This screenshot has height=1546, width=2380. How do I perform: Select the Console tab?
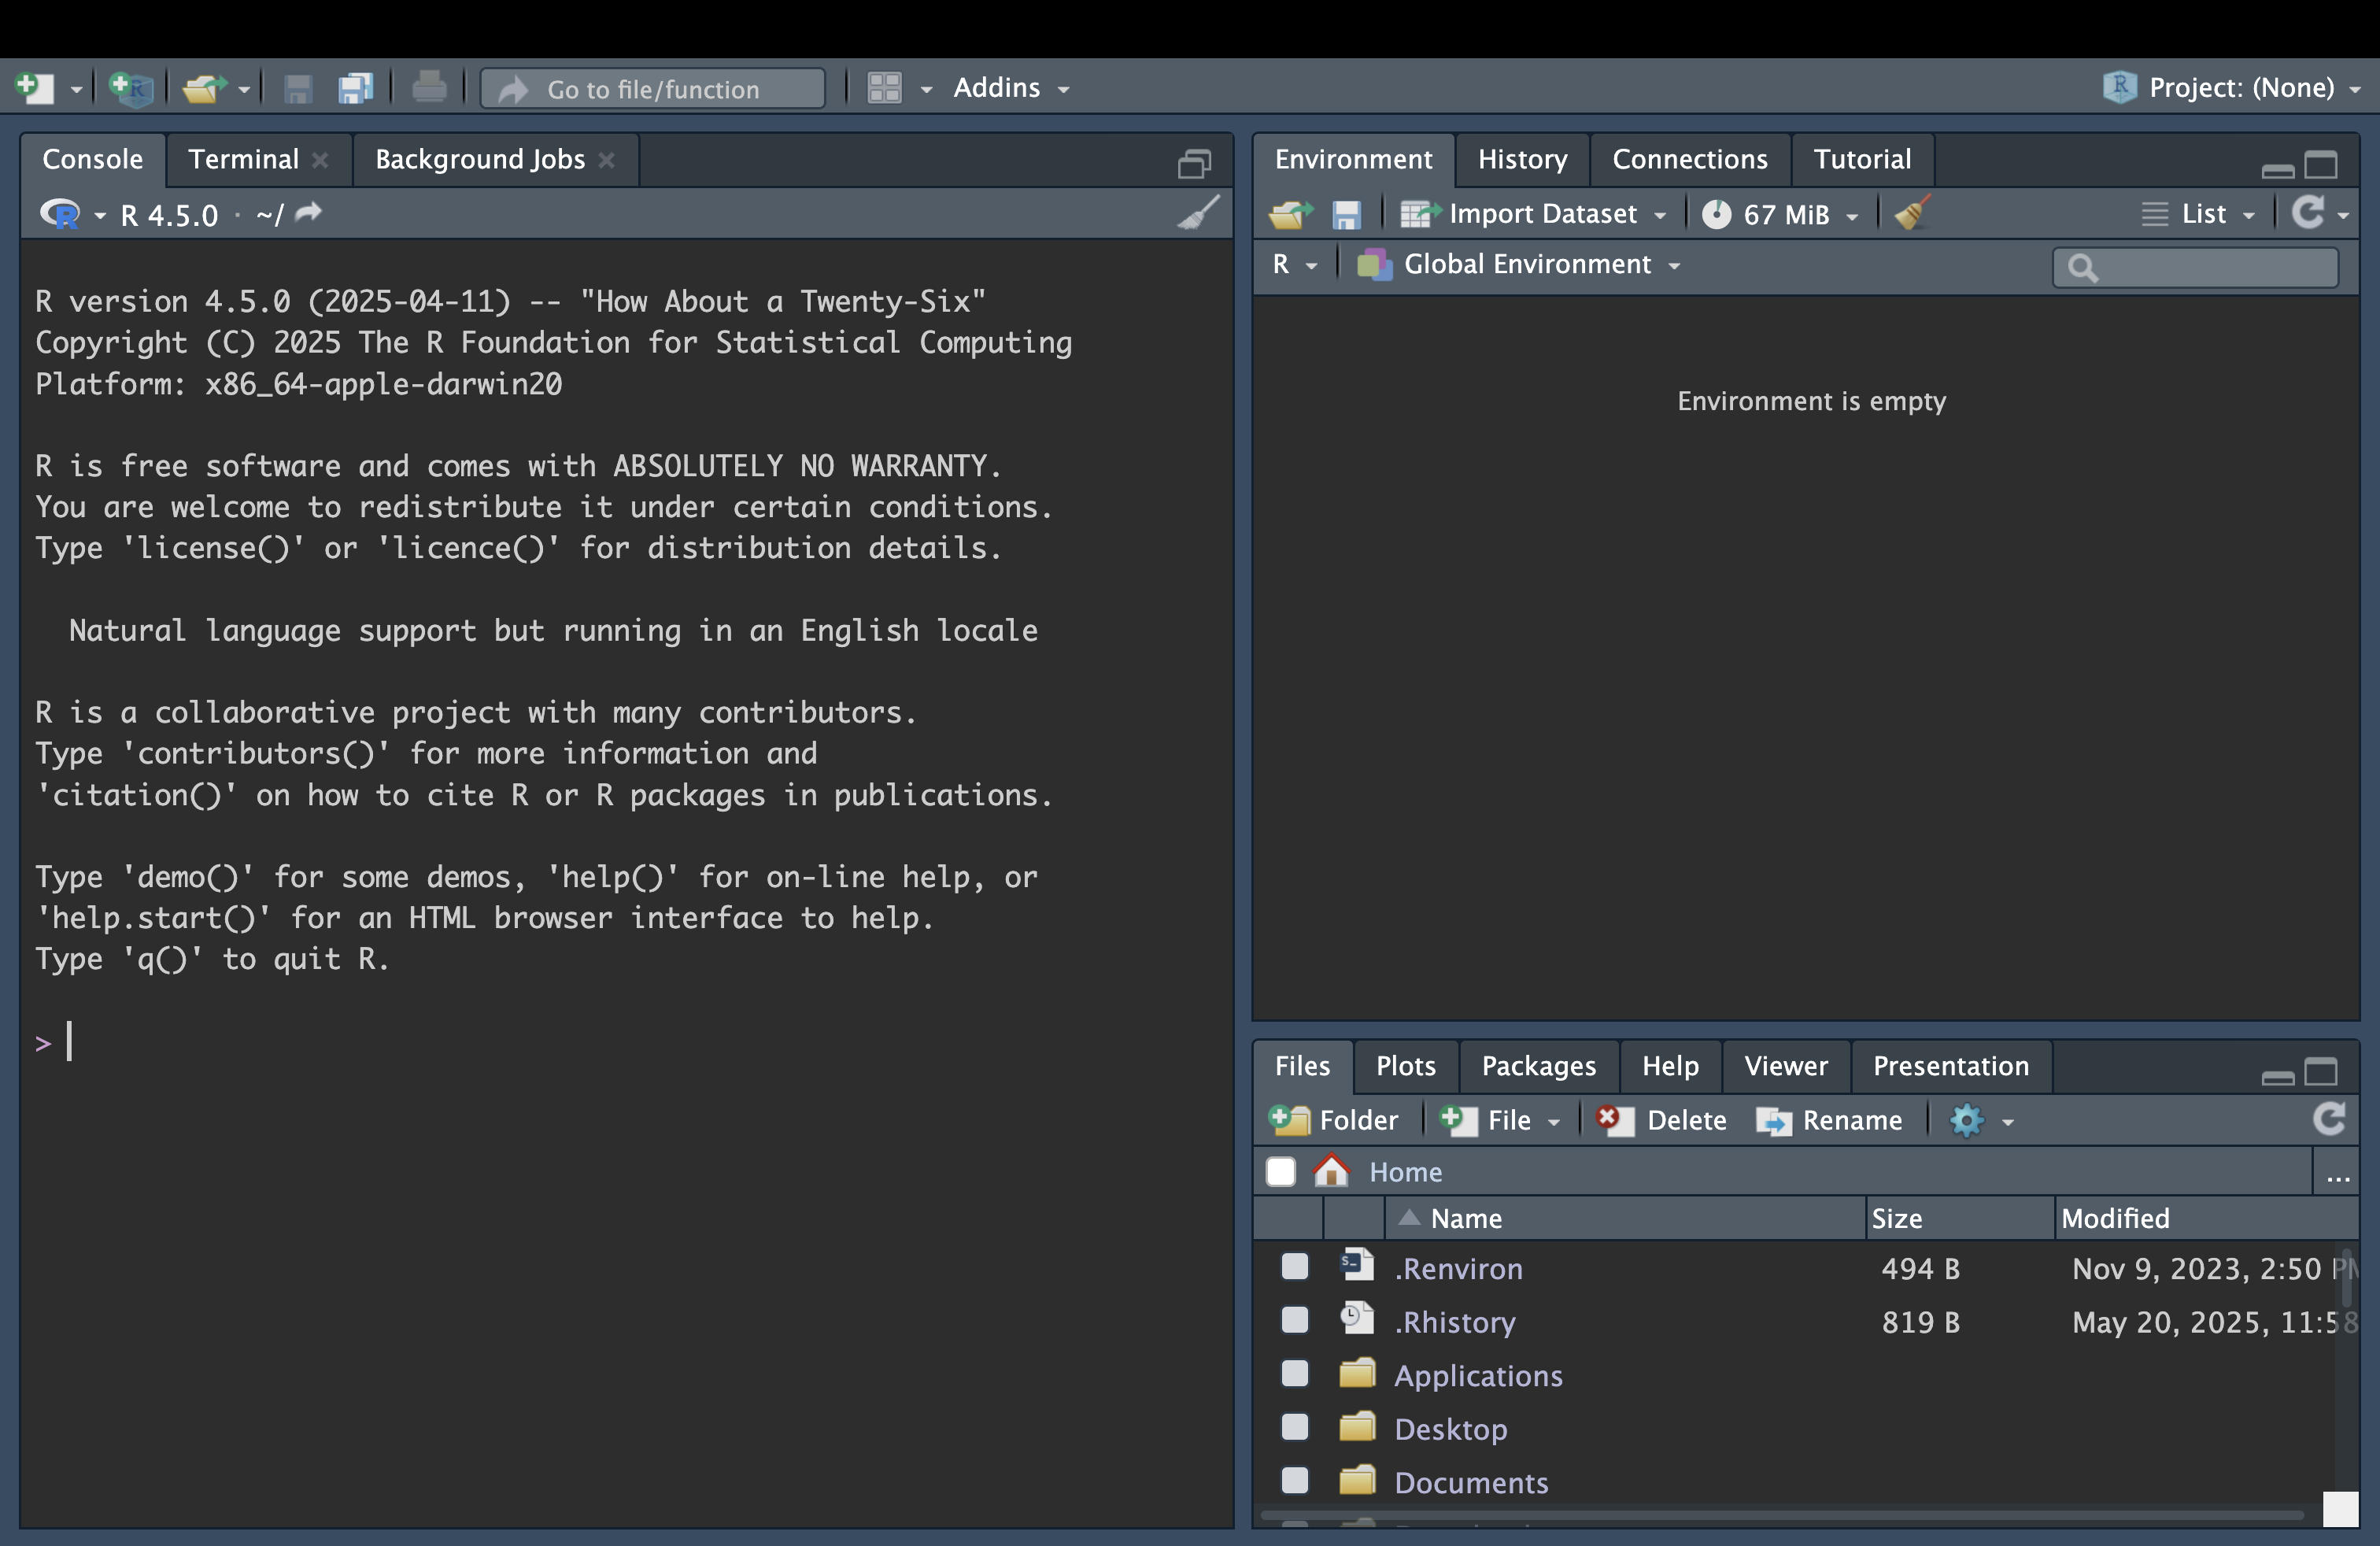(93, 159)
